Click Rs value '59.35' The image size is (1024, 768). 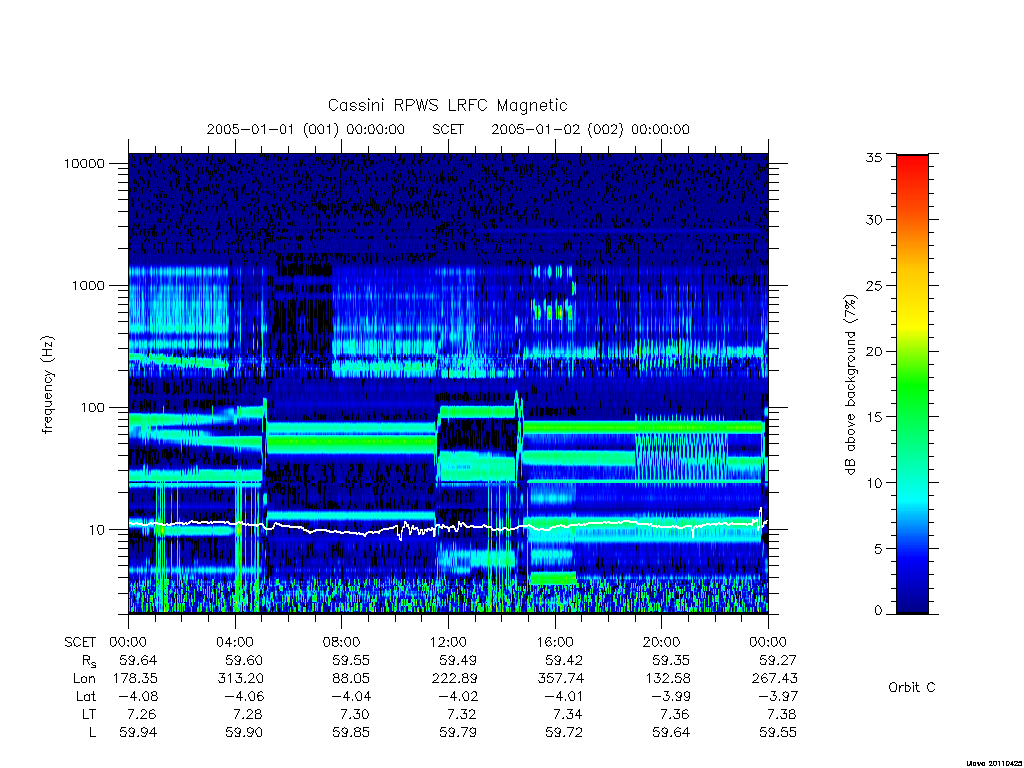coord(671,660)
